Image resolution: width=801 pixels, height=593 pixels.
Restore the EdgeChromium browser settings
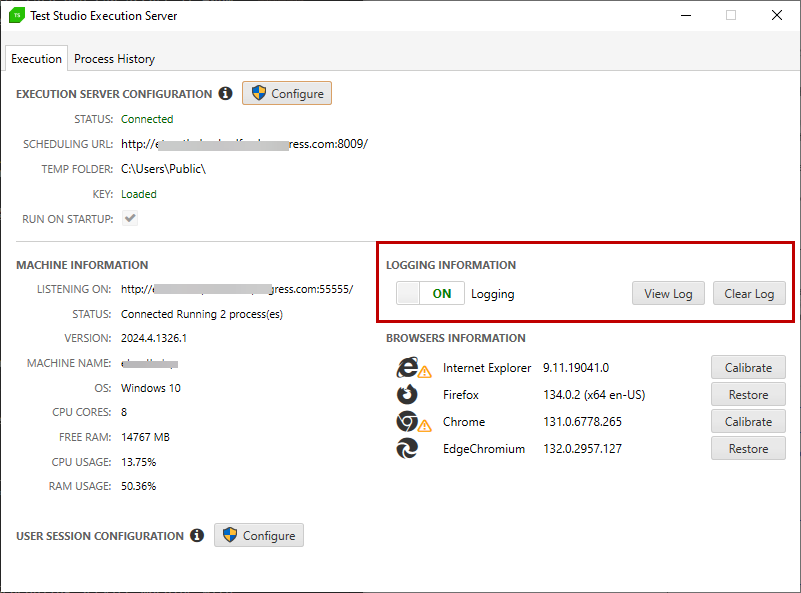click(748, 449)
